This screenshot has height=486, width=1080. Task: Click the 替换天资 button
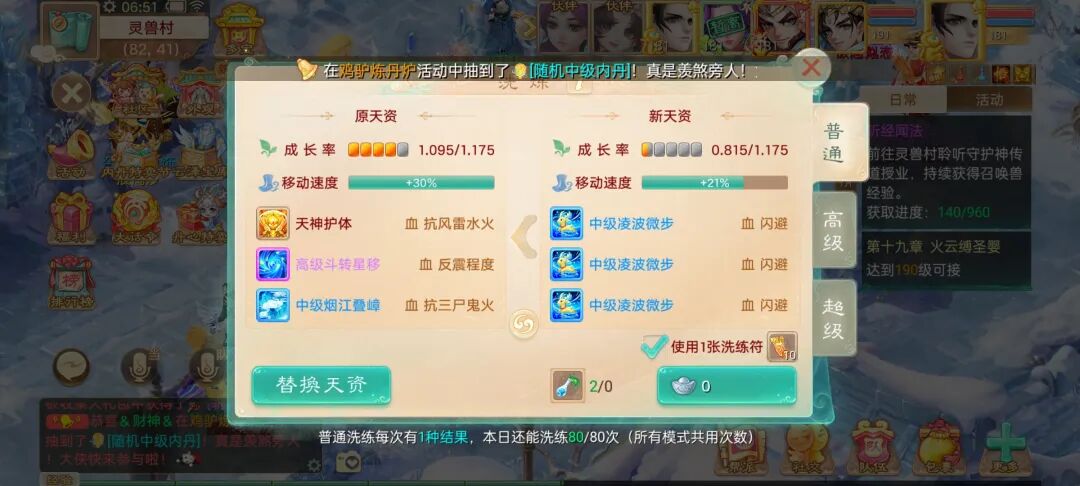321,385
